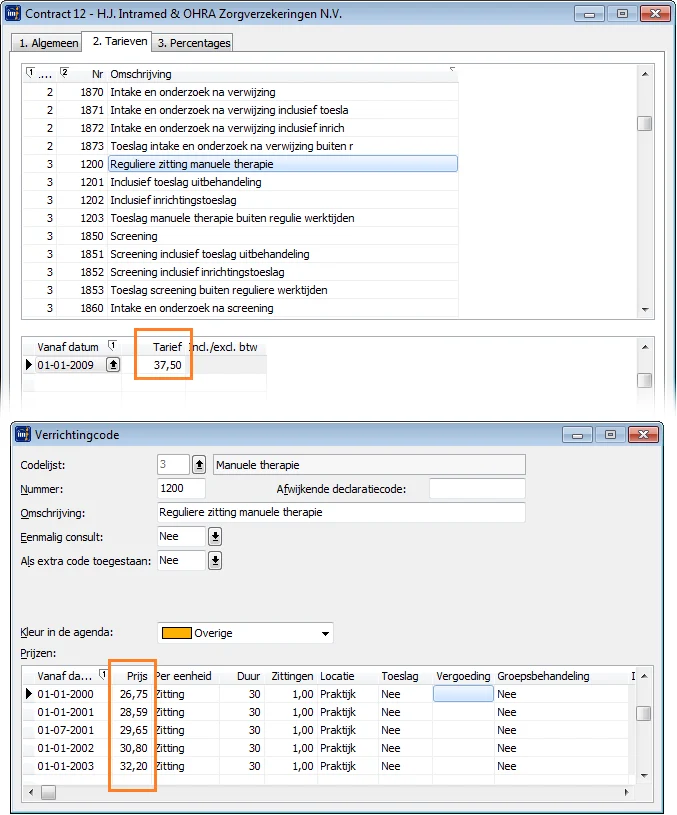Click the lookup arrow beside date 01-01-2009
The image size is (677, 815).
click(x=113, y=365)
